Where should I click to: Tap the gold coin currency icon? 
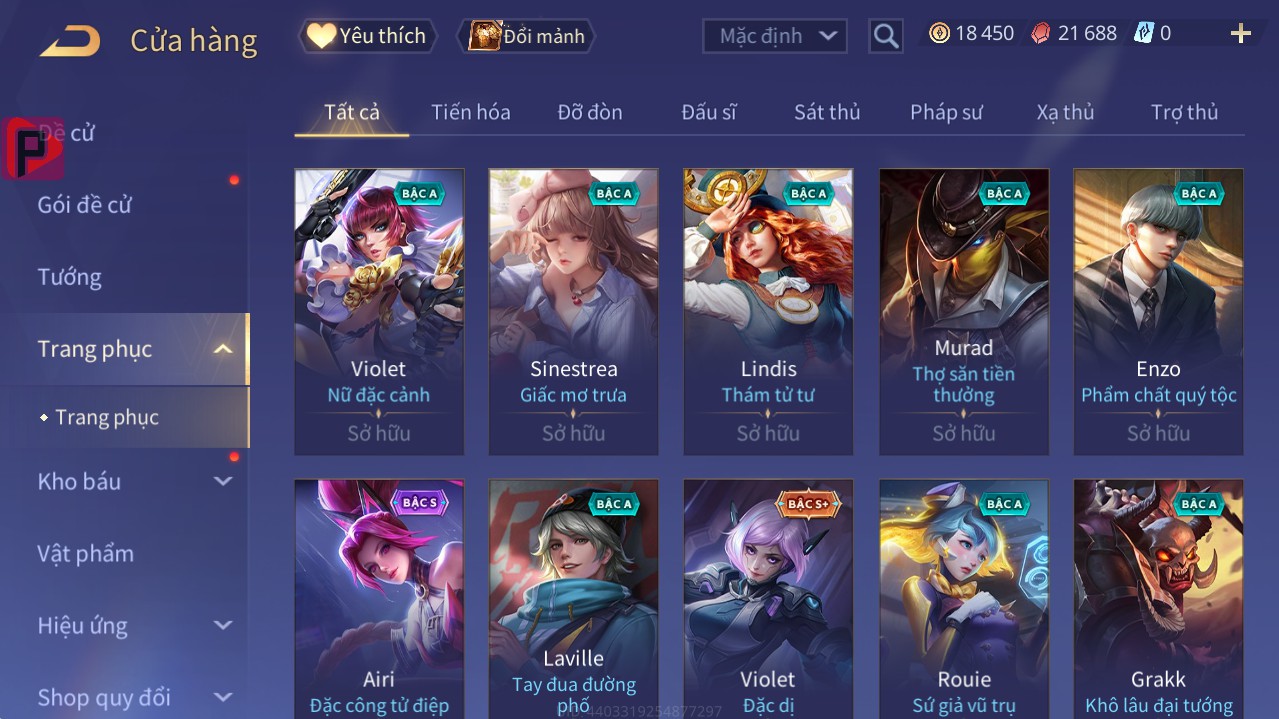pyautogui.click(x=939, y=34)
